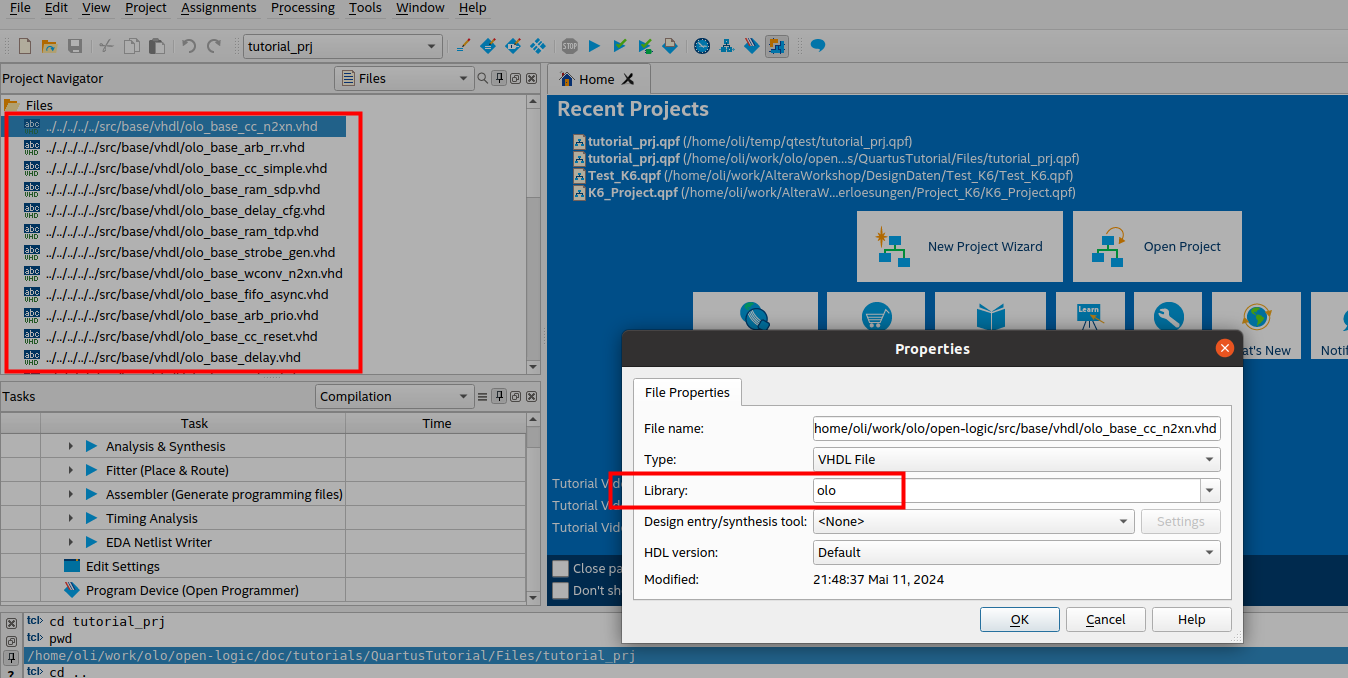Screen dimensions: 1348x678
Task: Open the tutorial_prj project dropdown
Action: (x=342, y=46)
